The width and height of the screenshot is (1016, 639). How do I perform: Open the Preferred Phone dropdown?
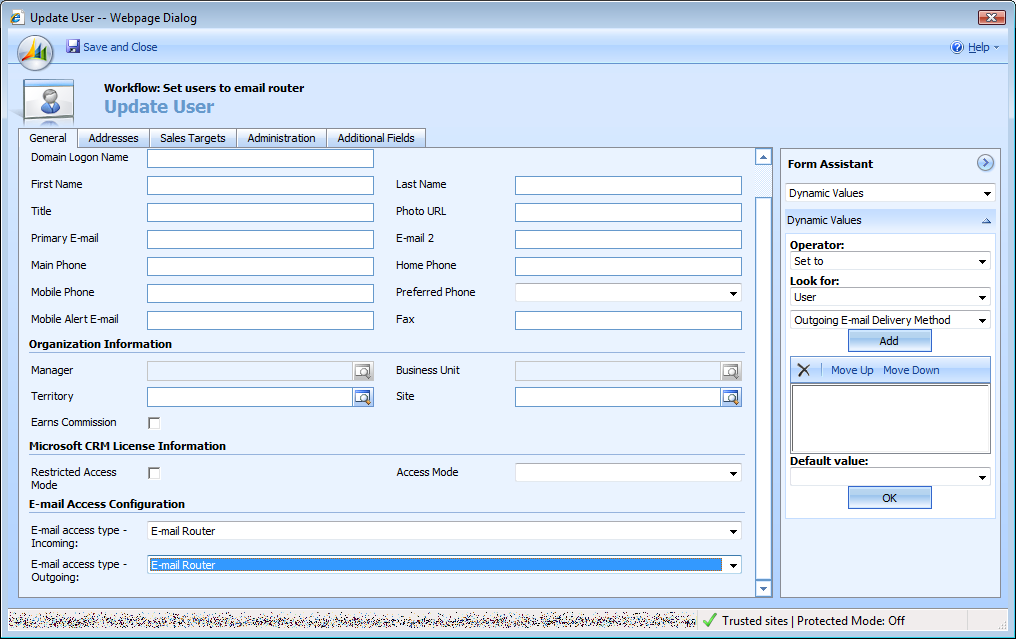click(x=733, y=293)
